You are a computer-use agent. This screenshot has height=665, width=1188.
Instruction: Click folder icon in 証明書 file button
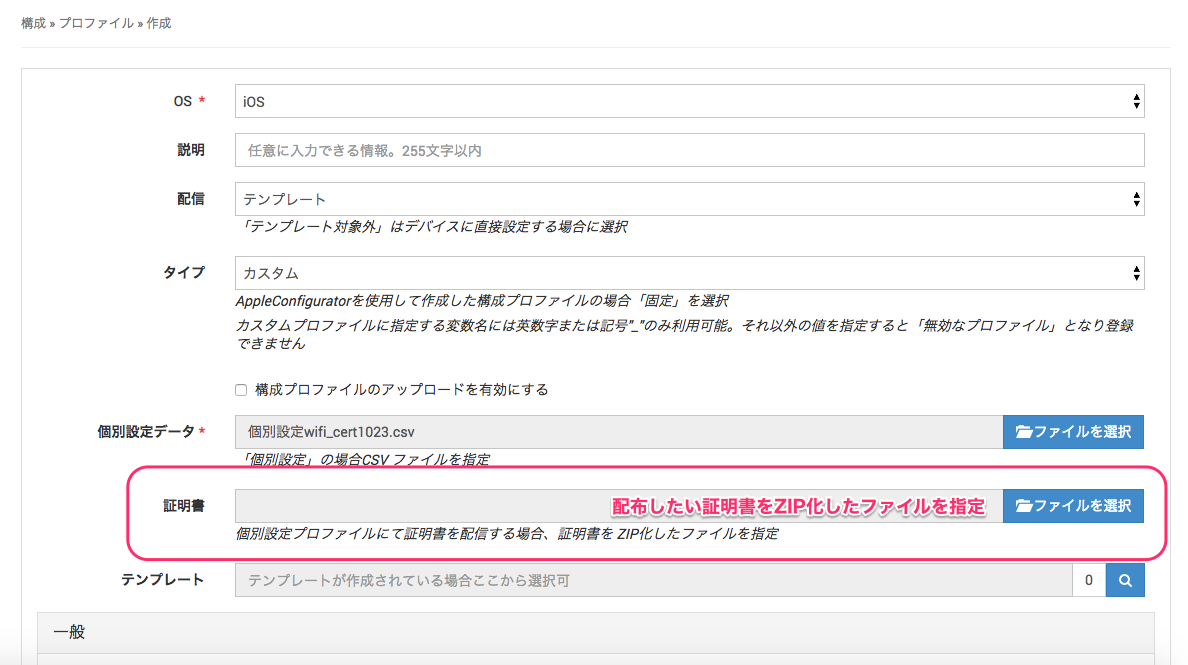click(1024, 506)
